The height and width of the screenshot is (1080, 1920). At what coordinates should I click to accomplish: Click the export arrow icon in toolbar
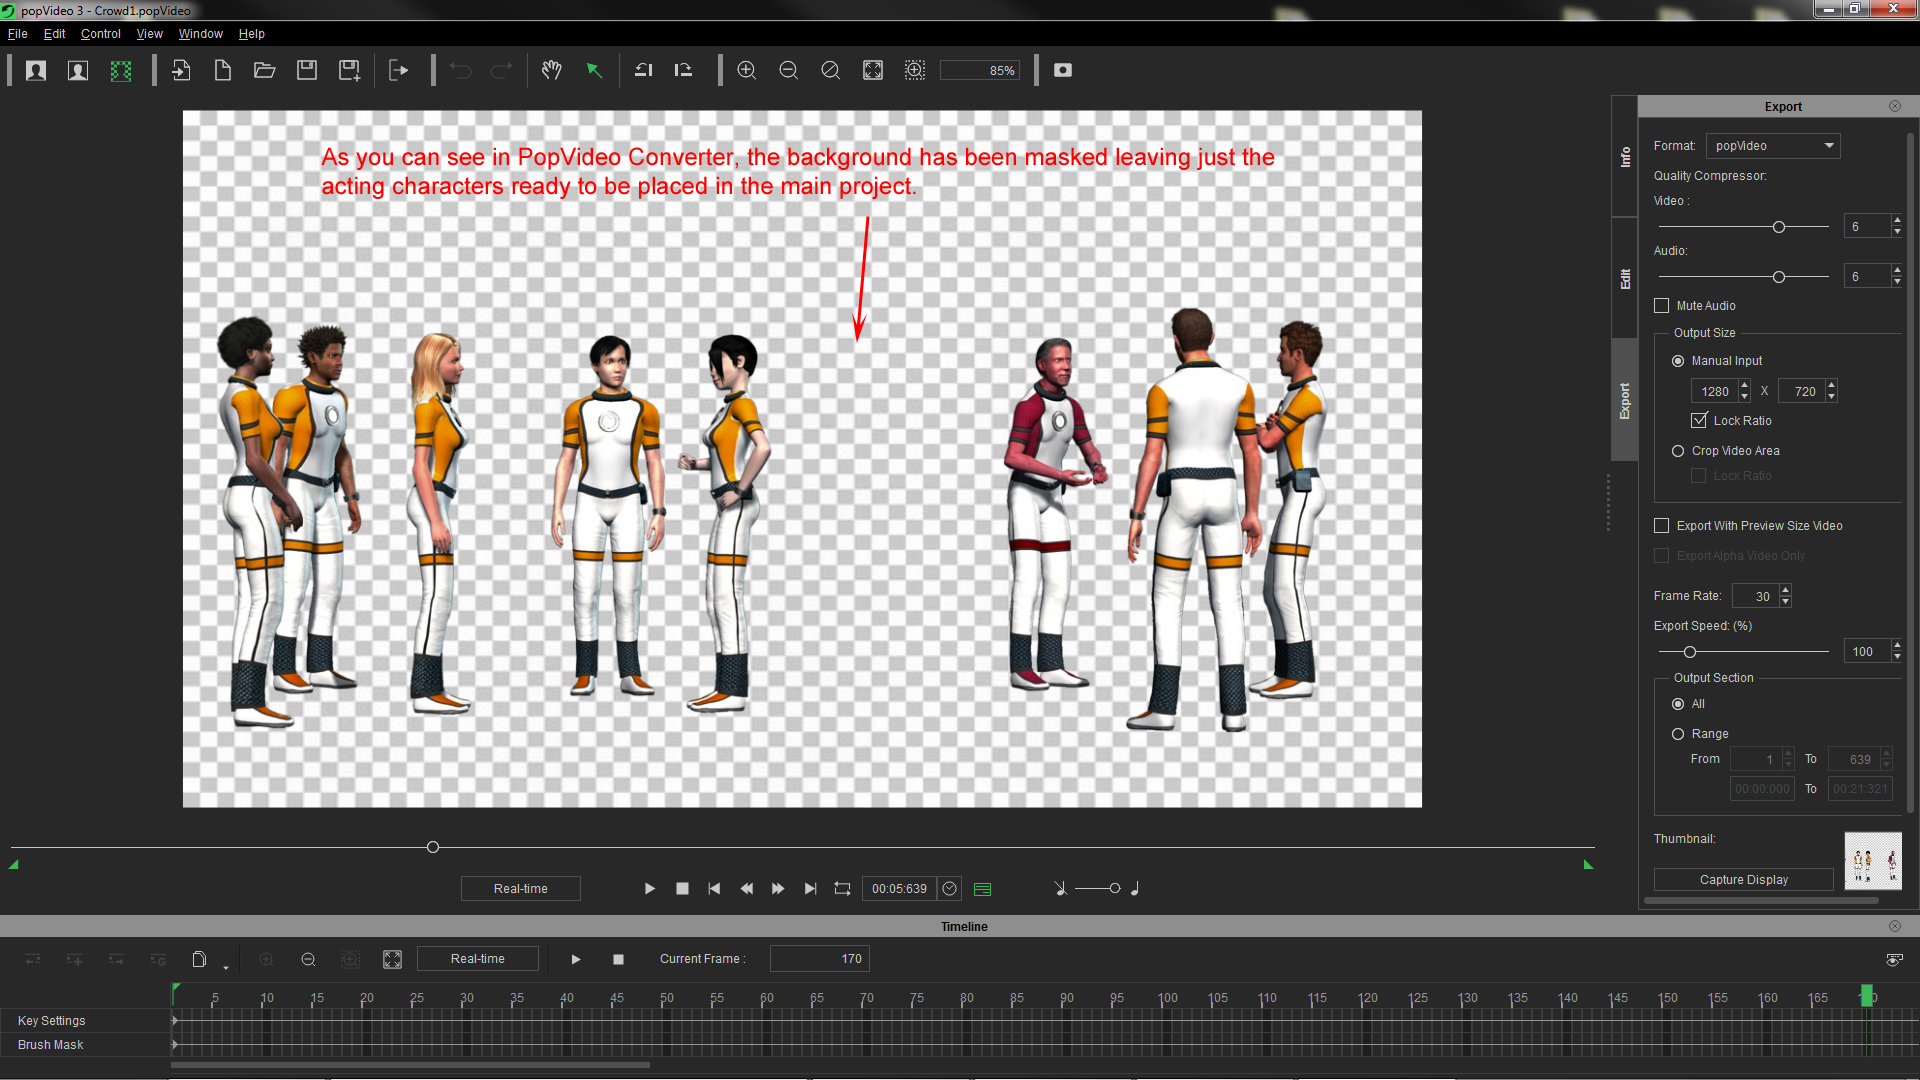(x=399, y=70)
